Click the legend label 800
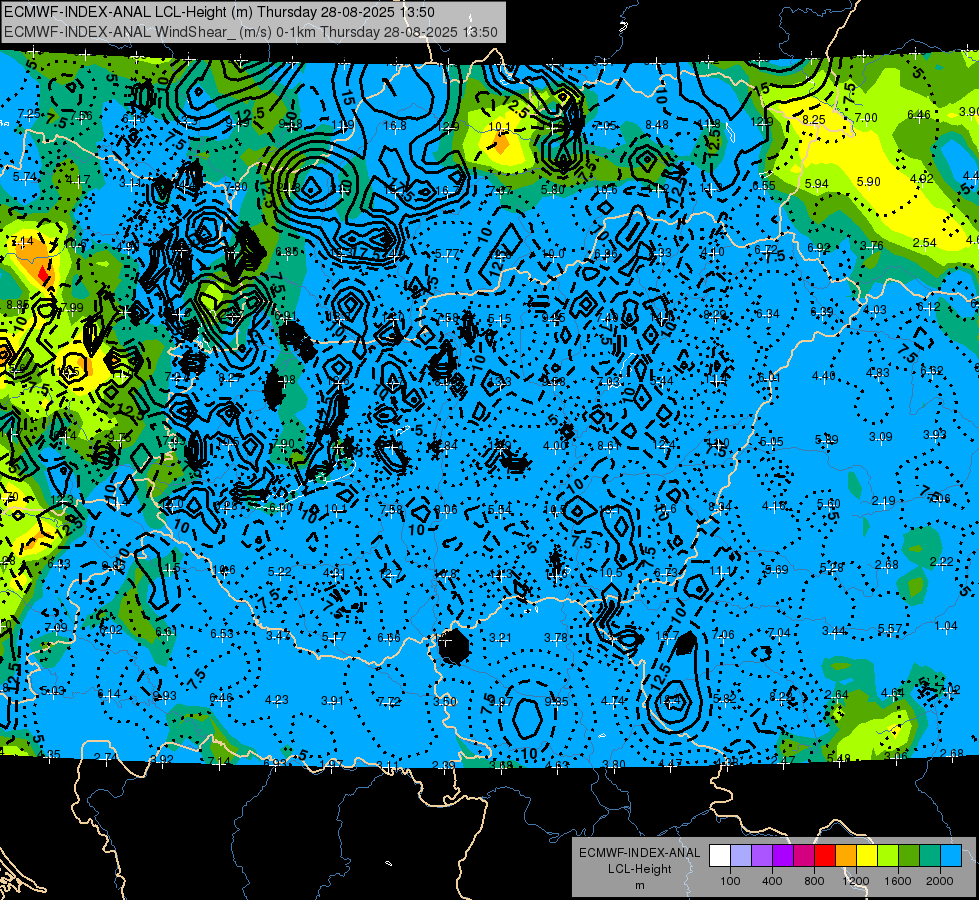This screenshot has width=979, height=900. [814, 881]
